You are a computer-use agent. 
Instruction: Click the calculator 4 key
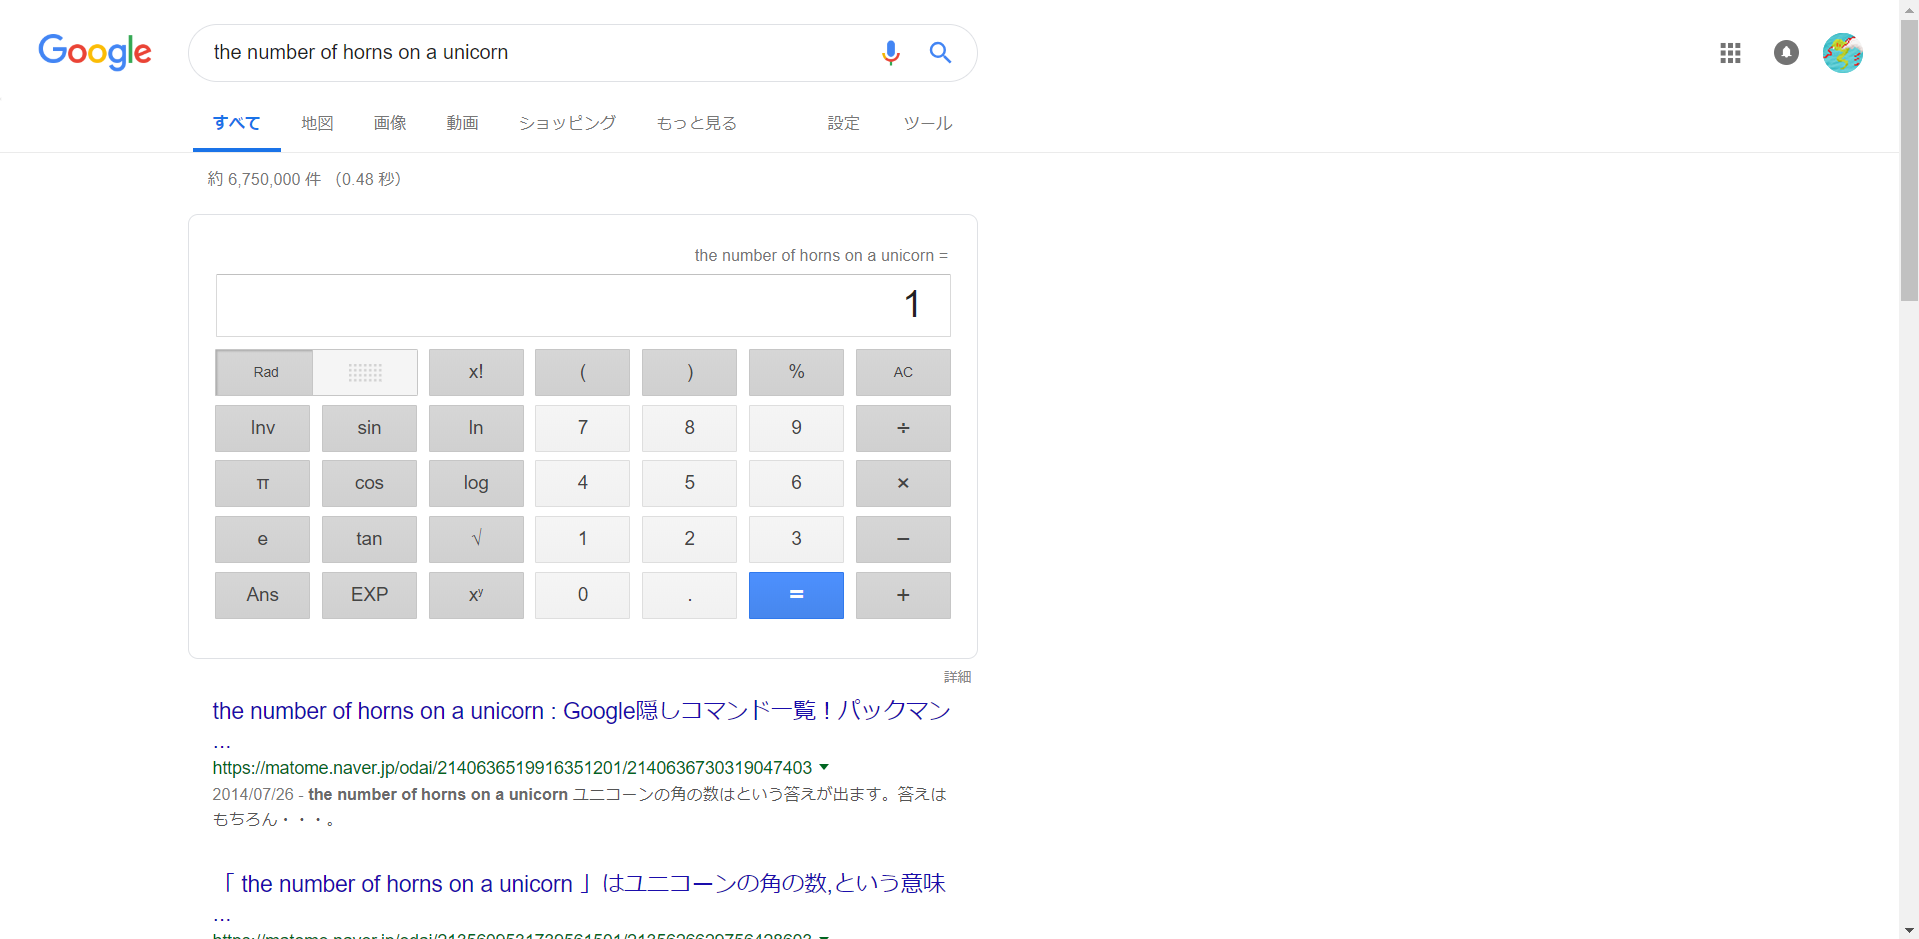coord(582,483)
